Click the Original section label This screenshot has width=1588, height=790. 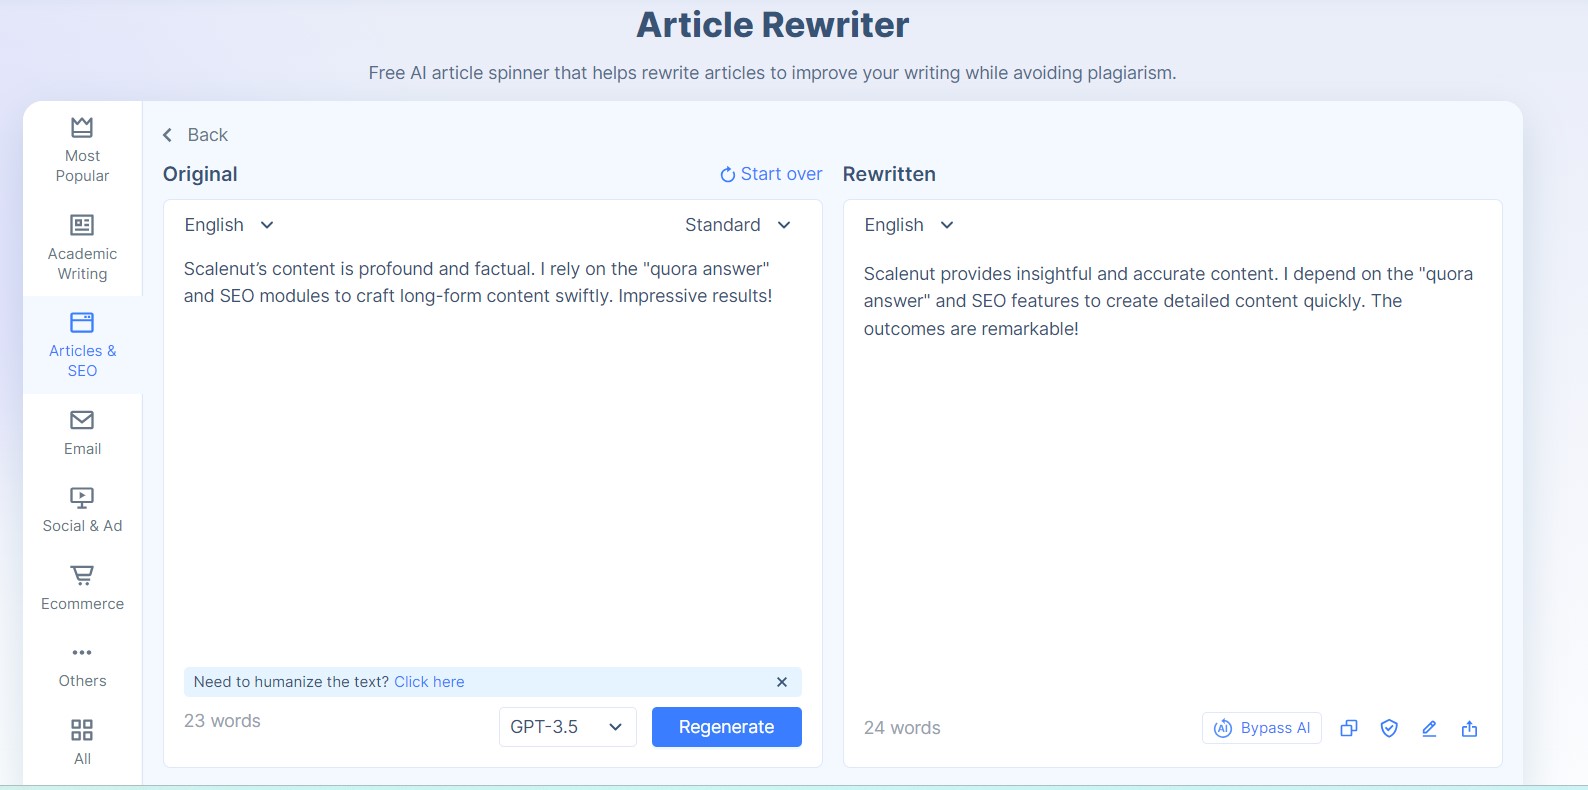click(200, 174)
